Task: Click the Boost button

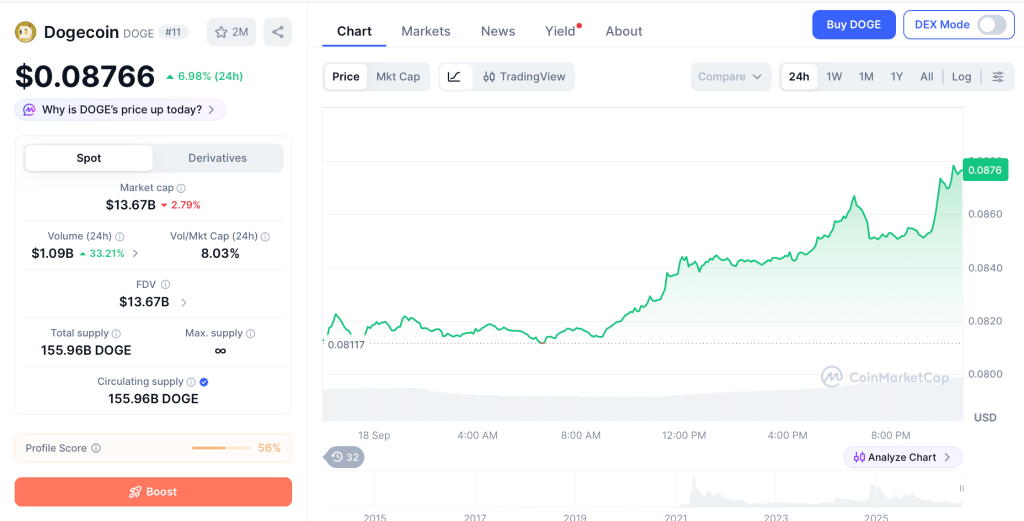Action: click(x=153, y=492)
